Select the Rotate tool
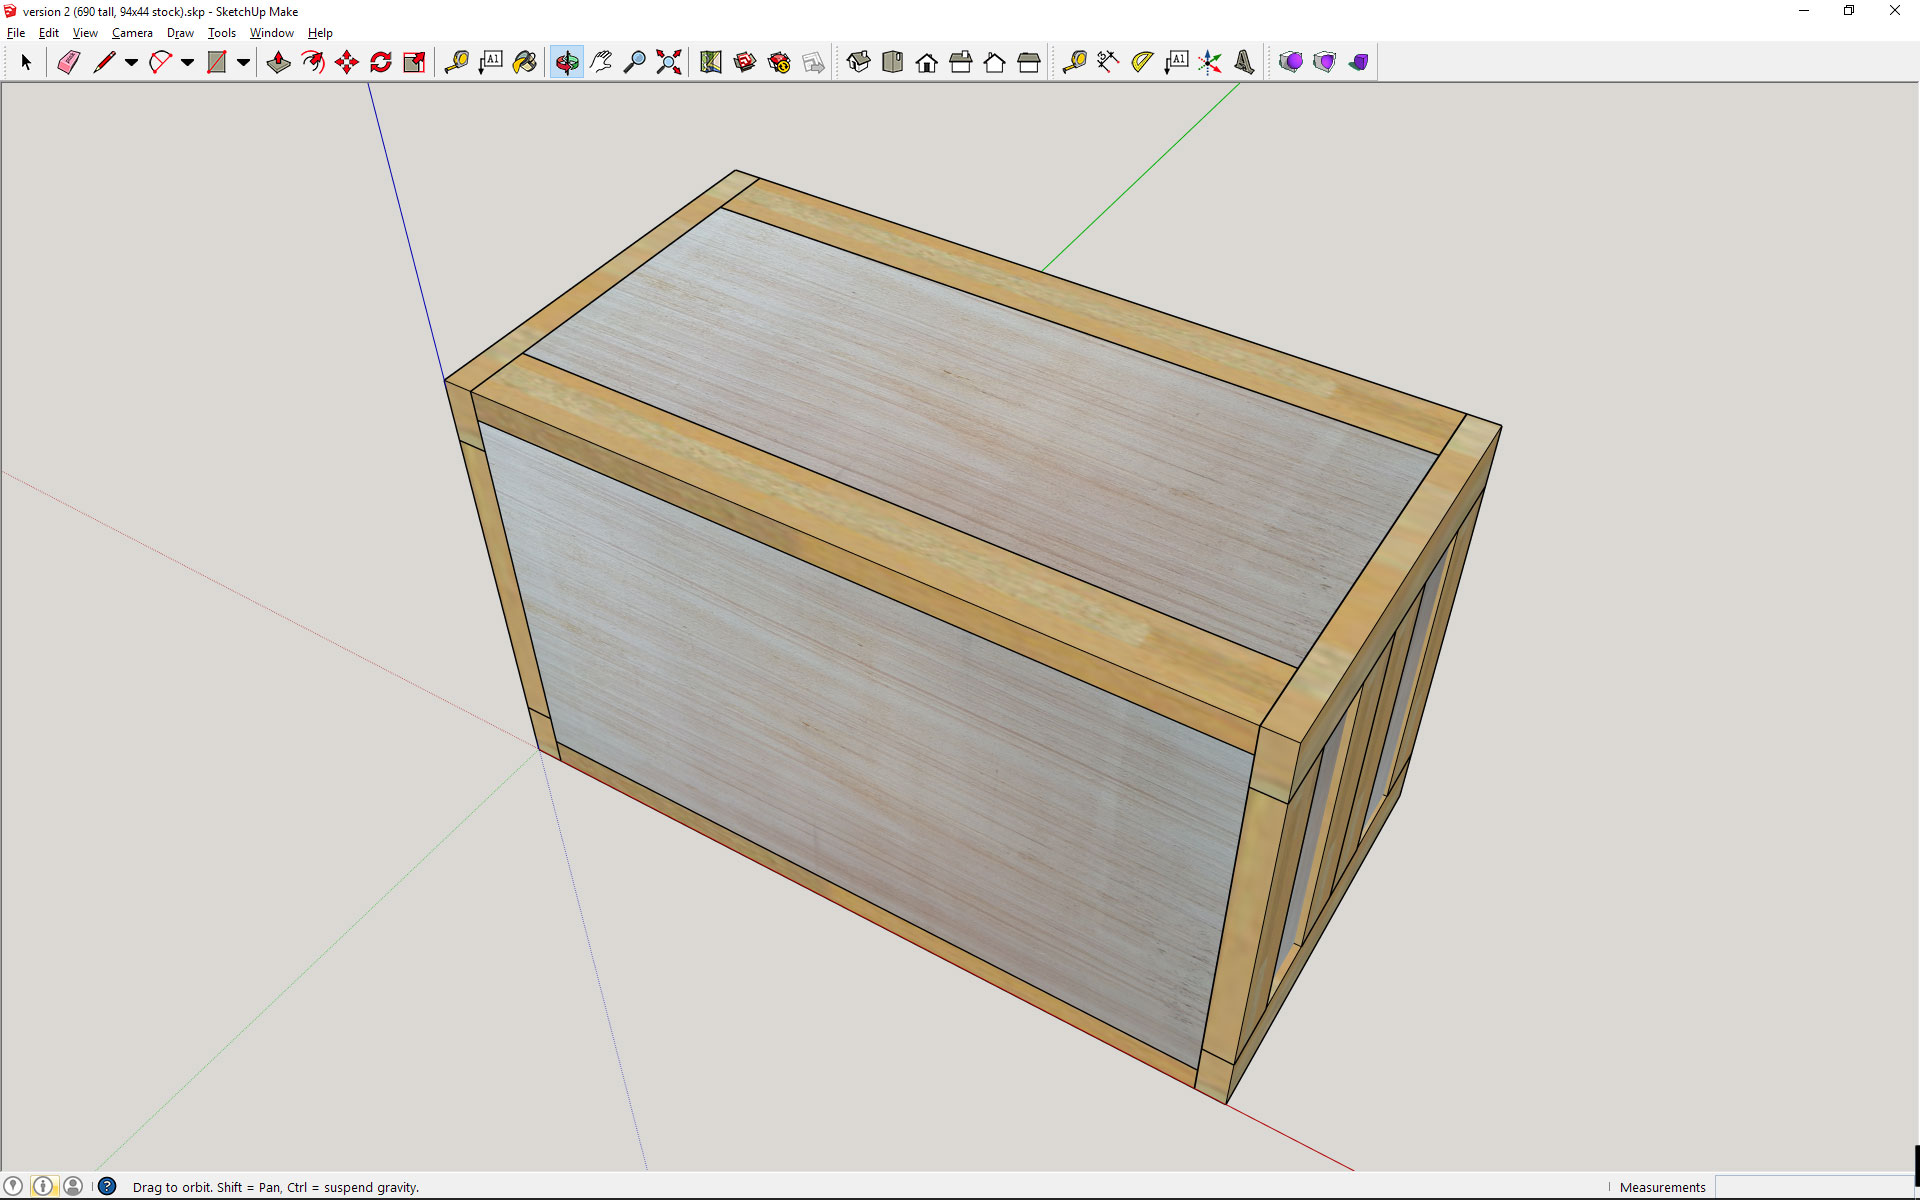 coord(381,62)
